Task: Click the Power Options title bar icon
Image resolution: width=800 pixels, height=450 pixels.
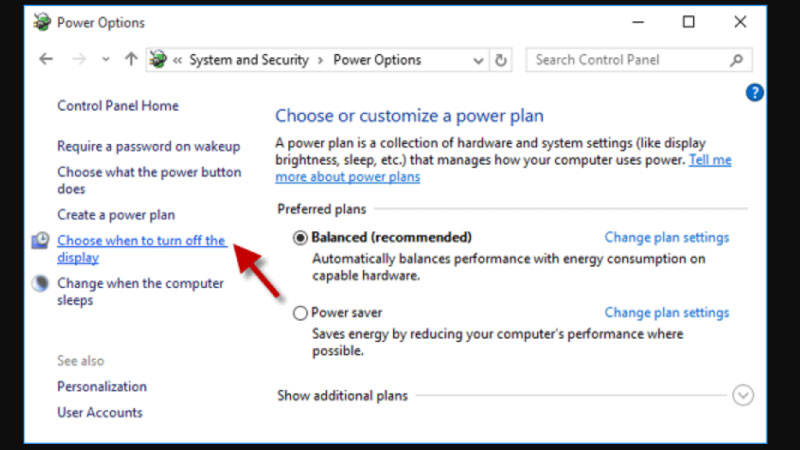Action: tap(41, 21)
